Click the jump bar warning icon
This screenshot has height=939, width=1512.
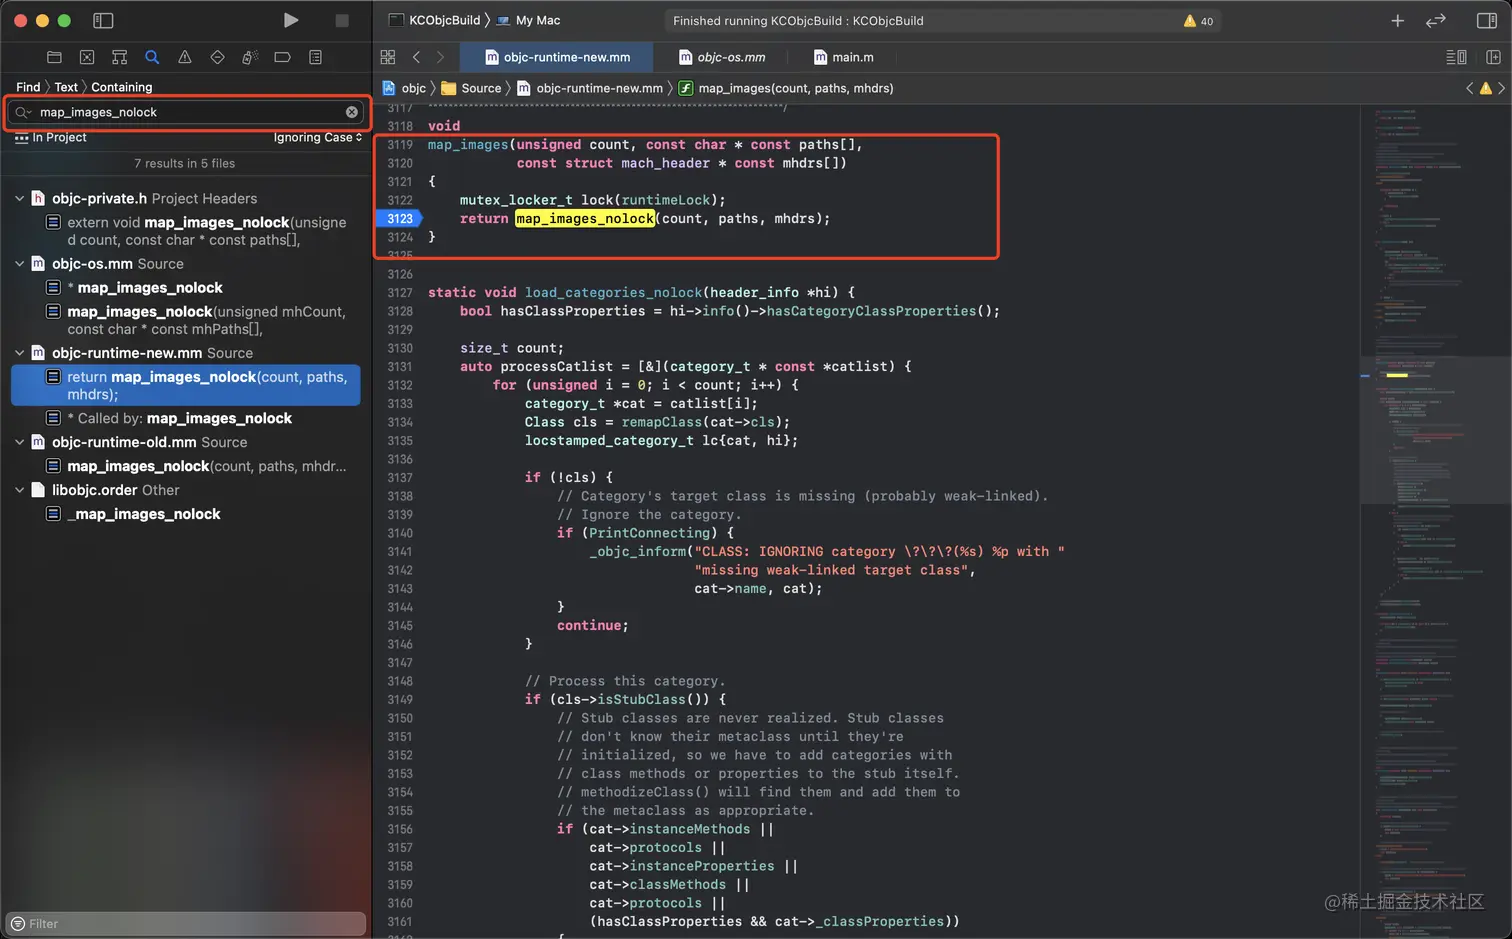coord(1485,88)
